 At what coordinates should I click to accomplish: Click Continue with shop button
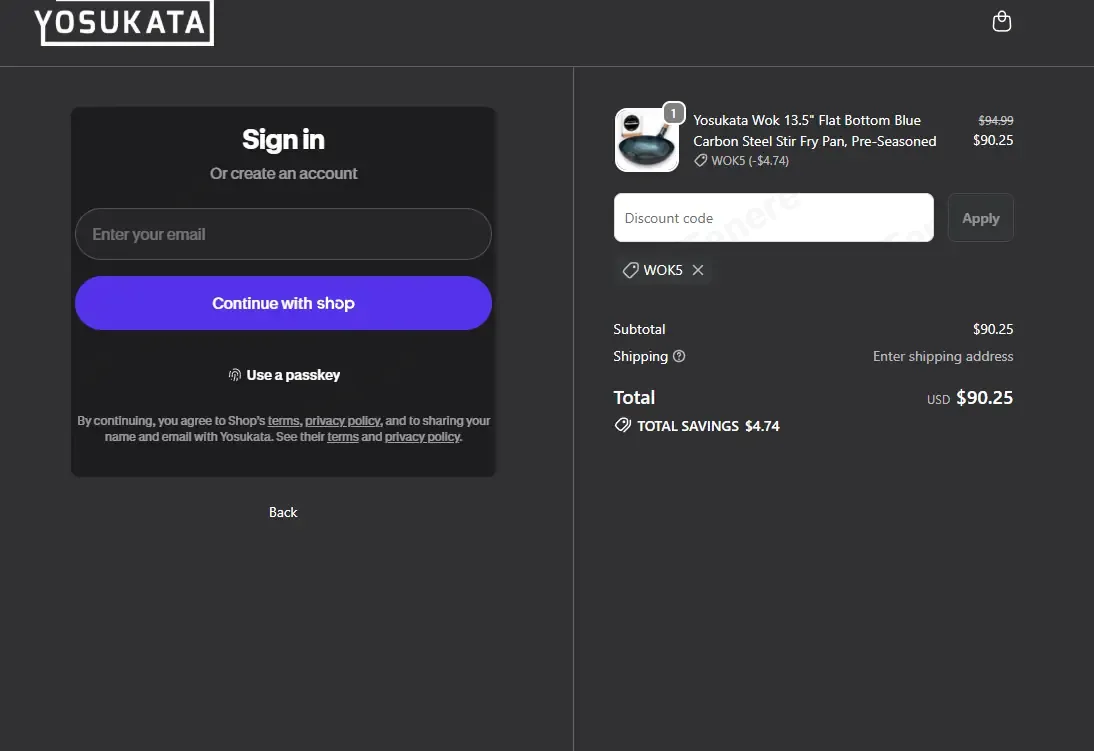[283, 303]
